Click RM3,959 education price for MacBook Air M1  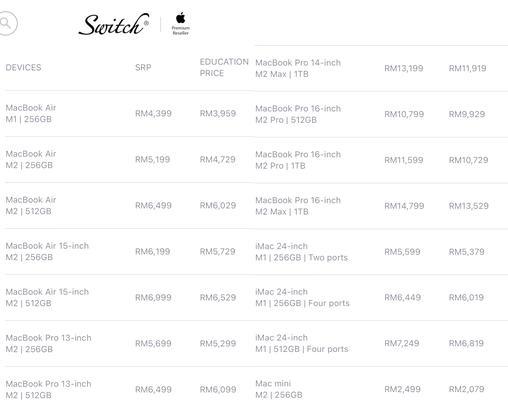pos(218,114)
